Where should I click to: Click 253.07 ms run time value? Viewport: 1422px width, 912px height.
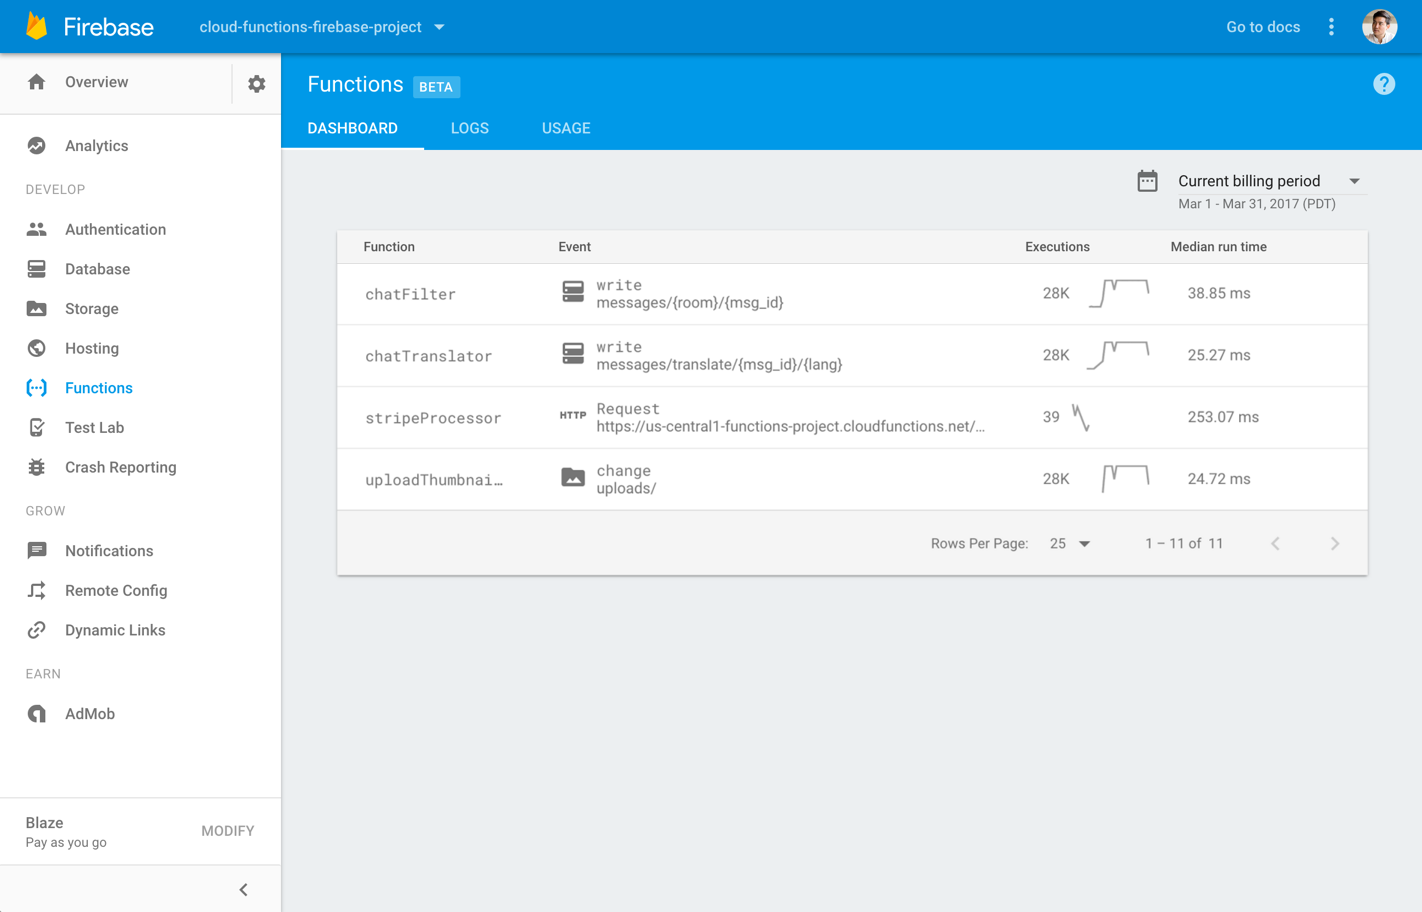click(x=1223, y=417)
